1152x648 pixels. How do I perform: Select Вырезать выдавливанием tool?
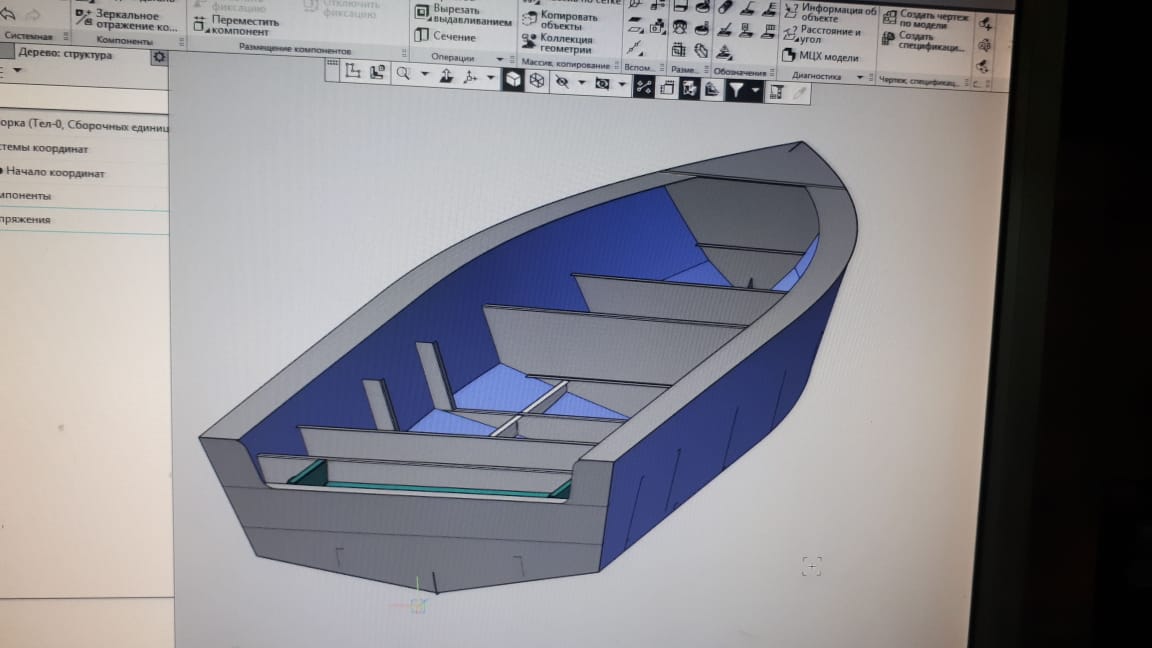pos(462,15)
